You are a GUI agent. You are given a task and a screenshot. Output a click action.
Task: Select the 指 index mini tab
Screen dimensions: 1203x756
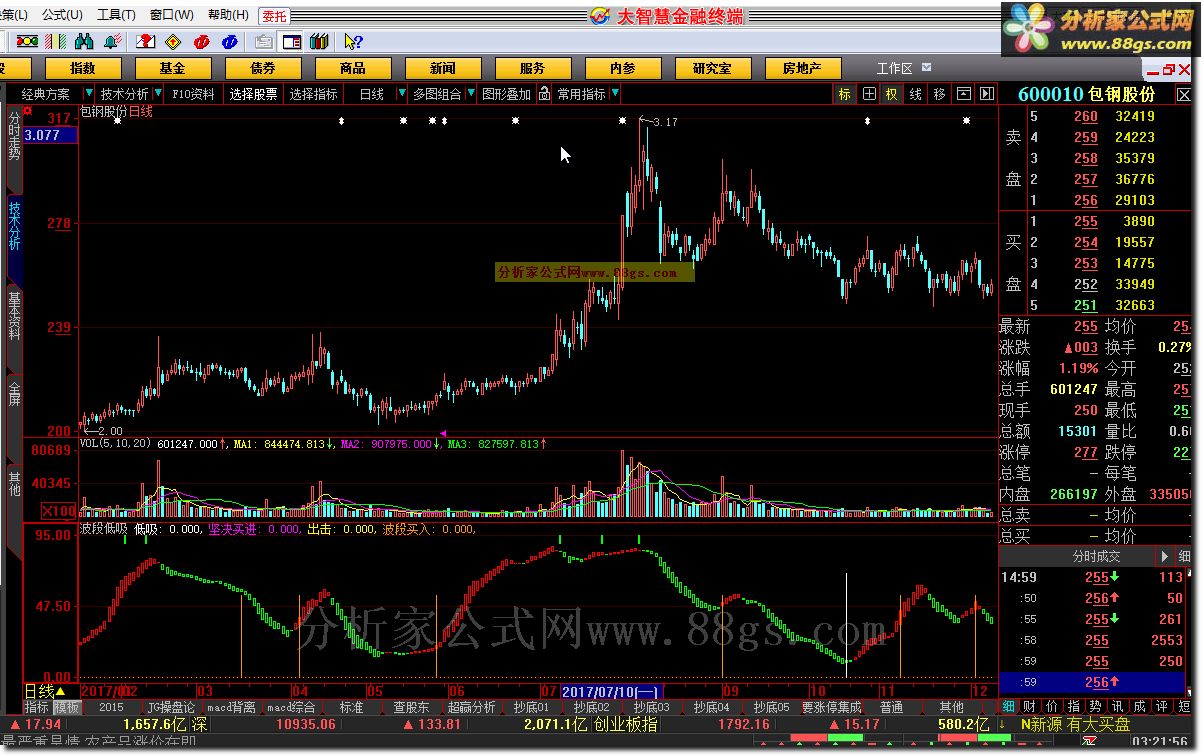pos(1071,706)
